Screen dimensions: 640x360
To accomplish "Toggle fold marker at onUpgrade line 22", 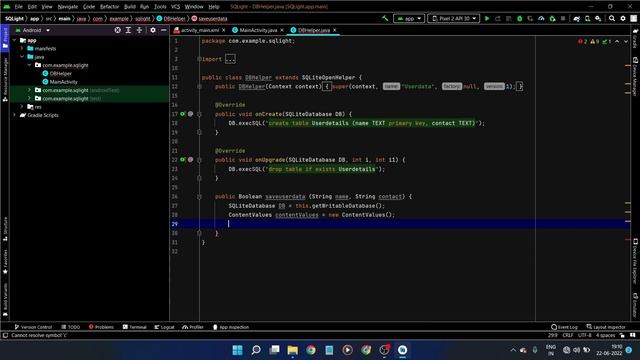I will [199, 160].
